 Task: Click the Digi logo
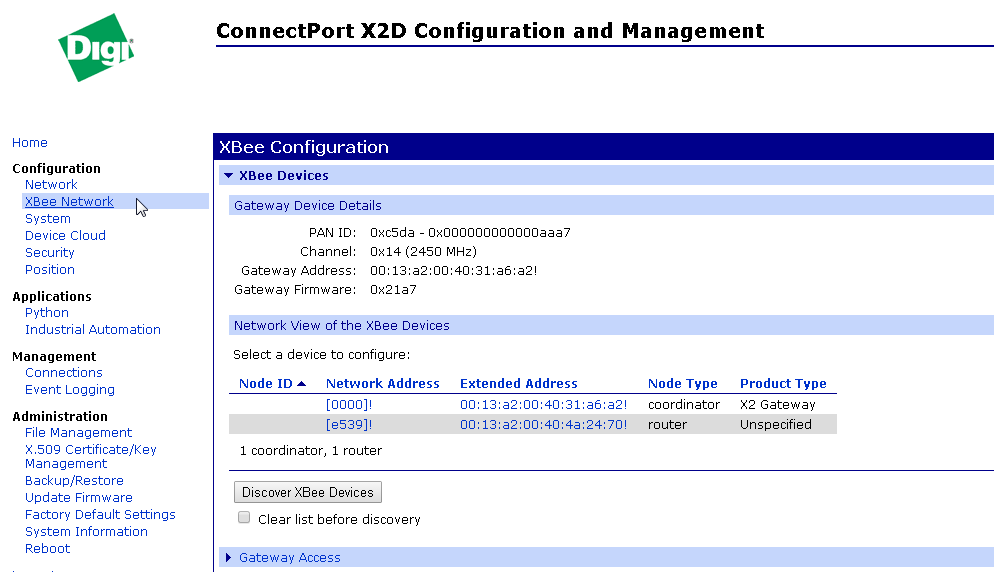pos(96,47)
